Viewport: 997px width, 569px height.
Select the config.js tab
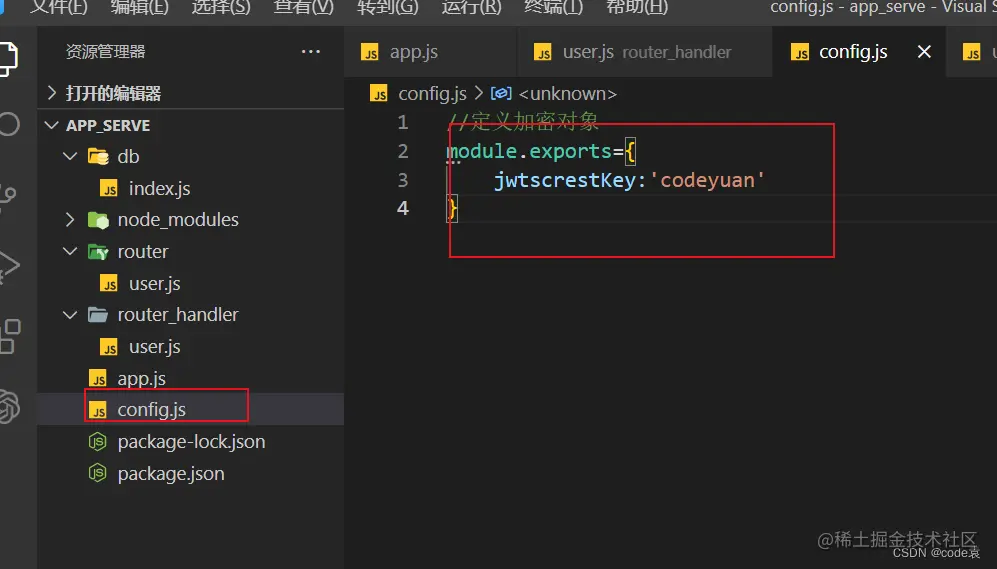(x=859, y=52)
